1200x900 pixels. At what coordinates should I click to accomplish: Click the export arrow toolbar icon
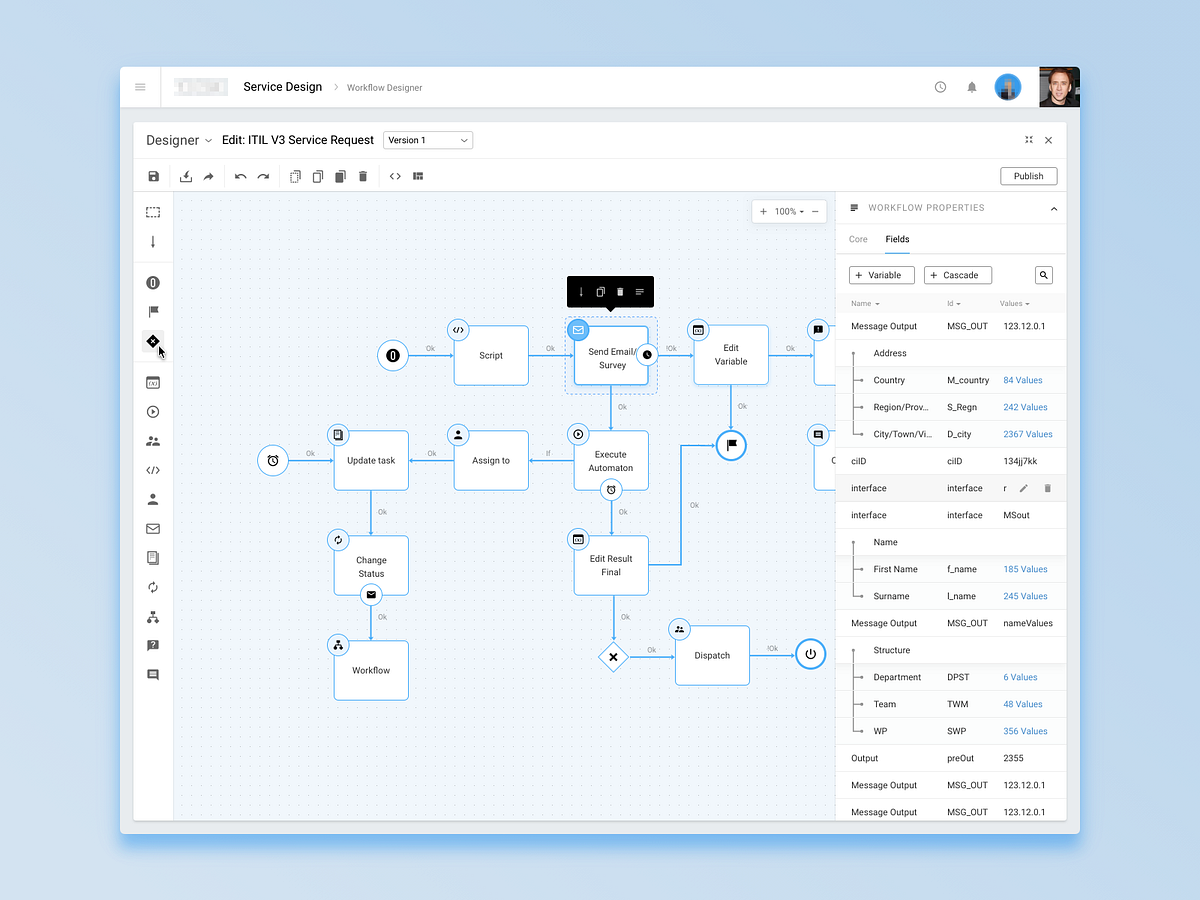pyautogui.click(x=209, y=176)
